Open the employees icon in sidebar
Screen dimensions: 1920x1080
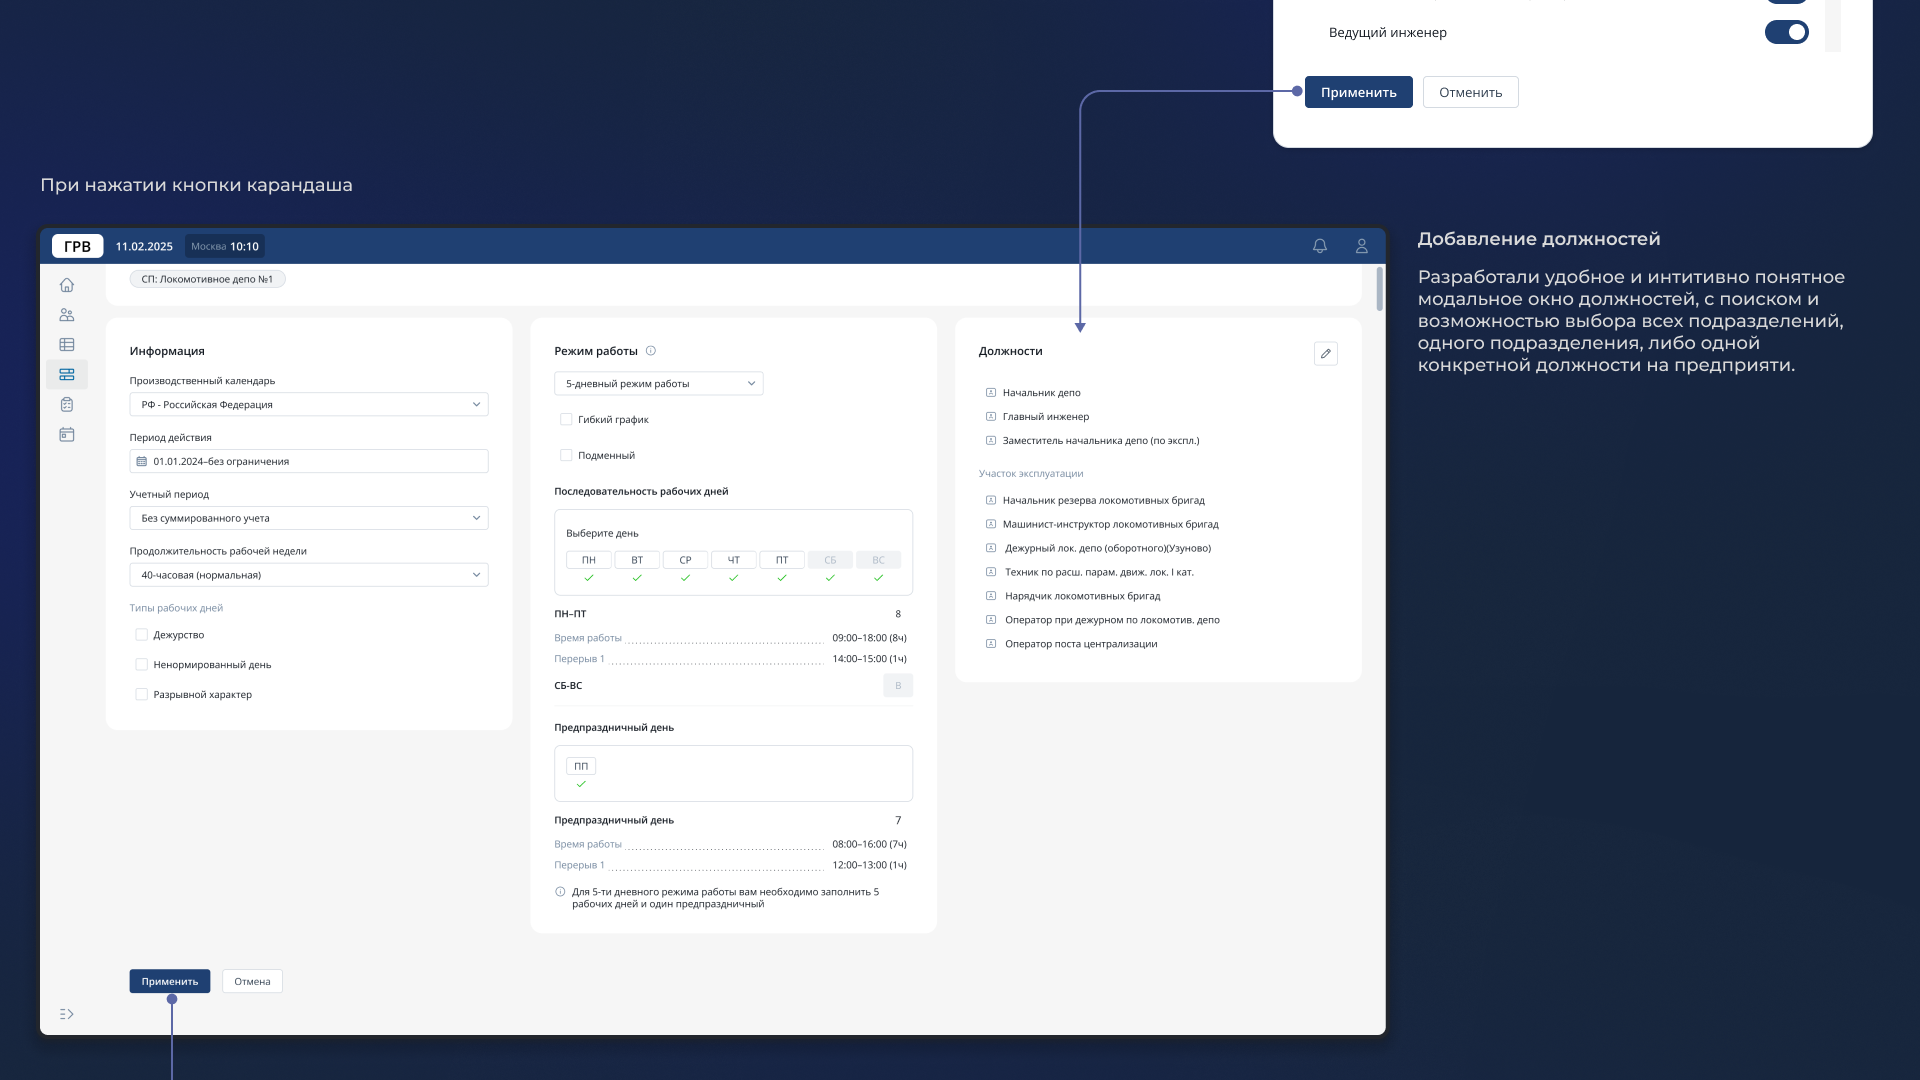67,315
